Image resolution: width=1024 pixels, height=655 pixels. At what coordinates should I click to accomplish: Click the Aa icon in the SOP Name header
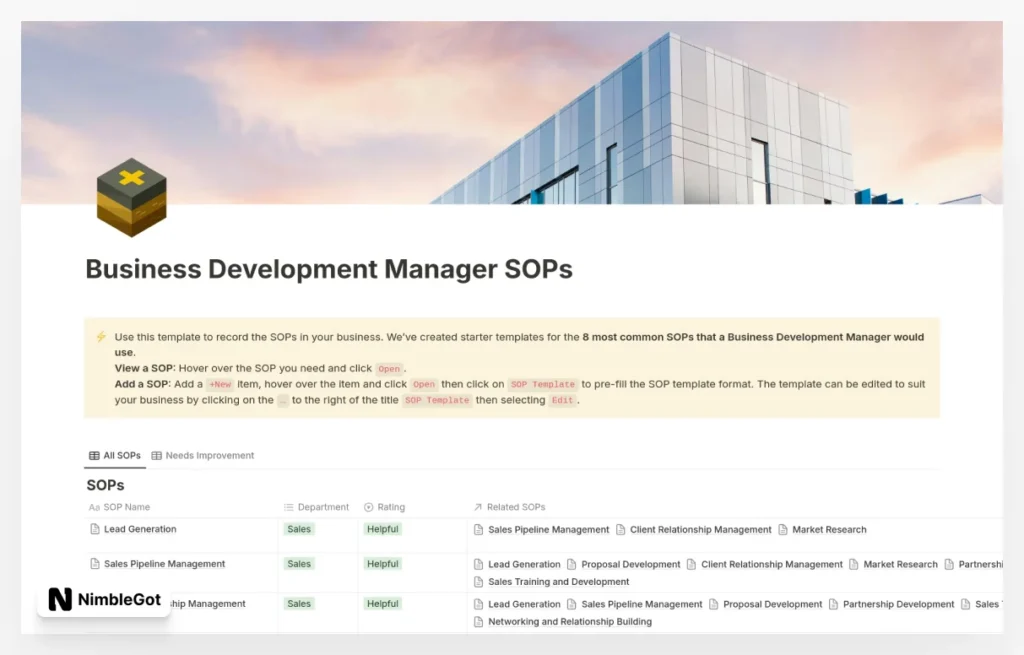[x=96, y=507]
